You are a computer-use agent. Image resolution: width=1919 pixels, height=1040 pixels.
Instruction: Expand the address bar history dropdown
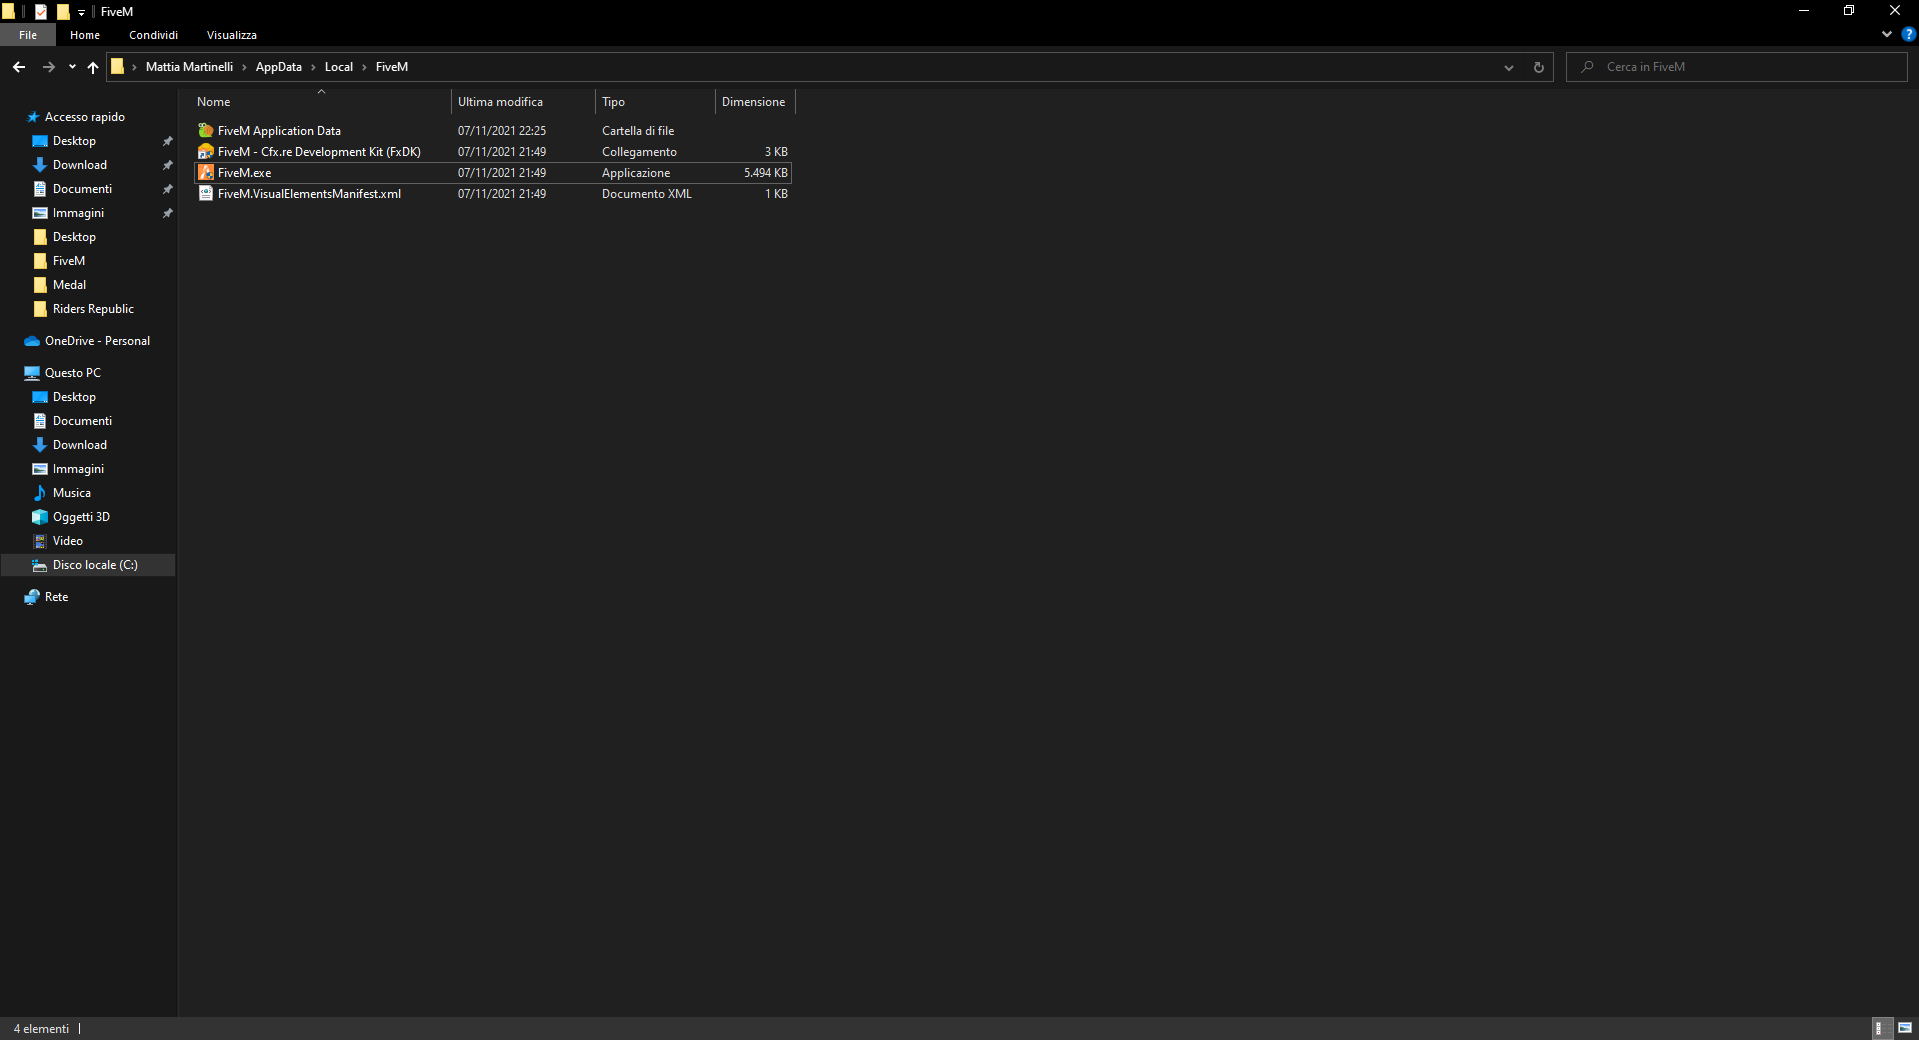coord(1508,67)
